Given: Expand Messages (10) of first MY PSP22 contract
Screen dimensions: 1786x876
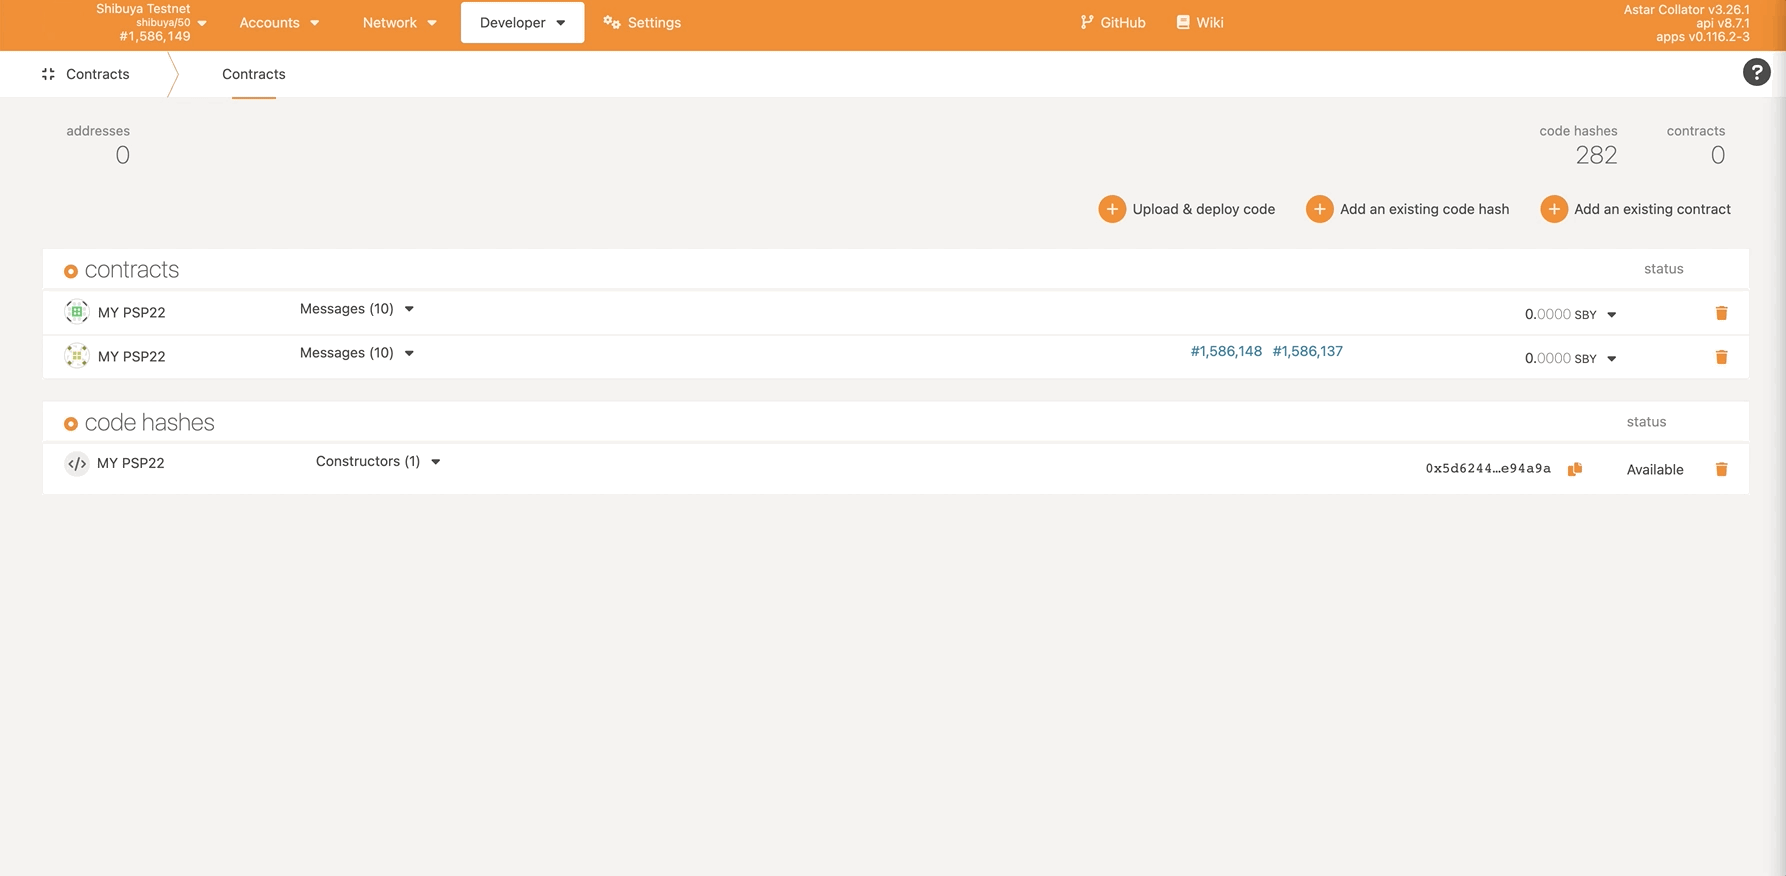Looking at the screenshot, I should (x=357, y=309).
